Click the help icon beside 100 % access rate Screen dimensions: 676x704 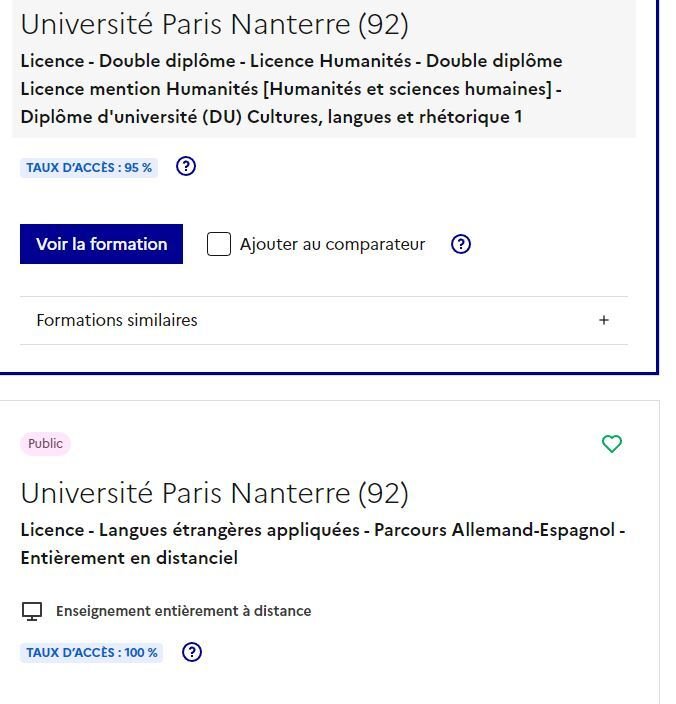click(x=192, y=651)
